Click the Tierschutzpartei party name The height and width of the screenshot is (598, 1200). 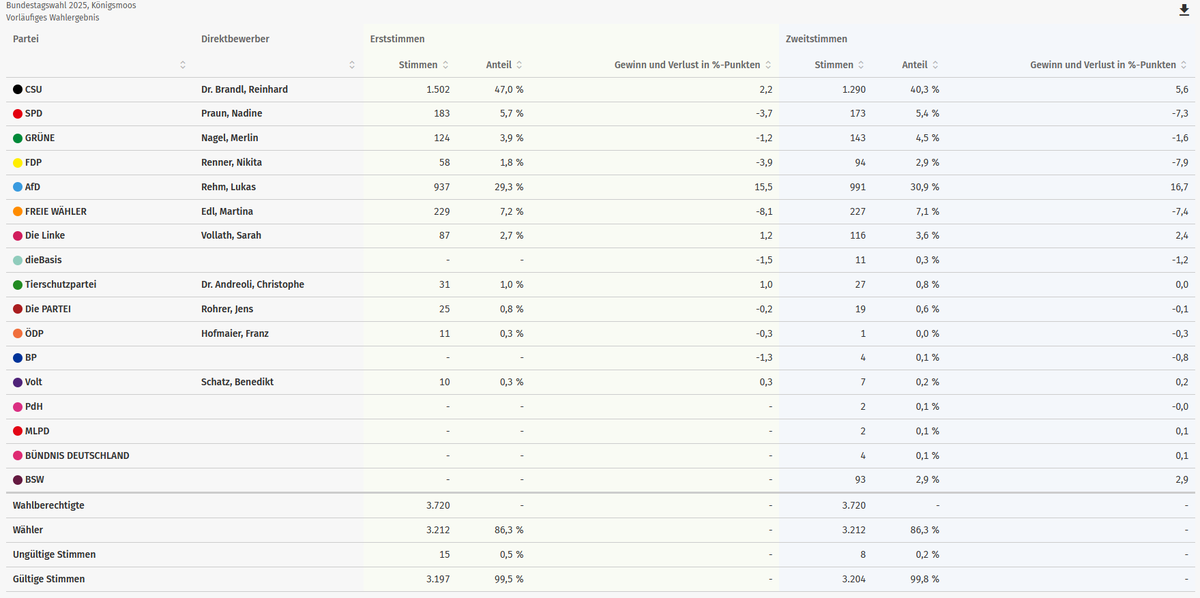pyautogui.click(x=60, y=285)
